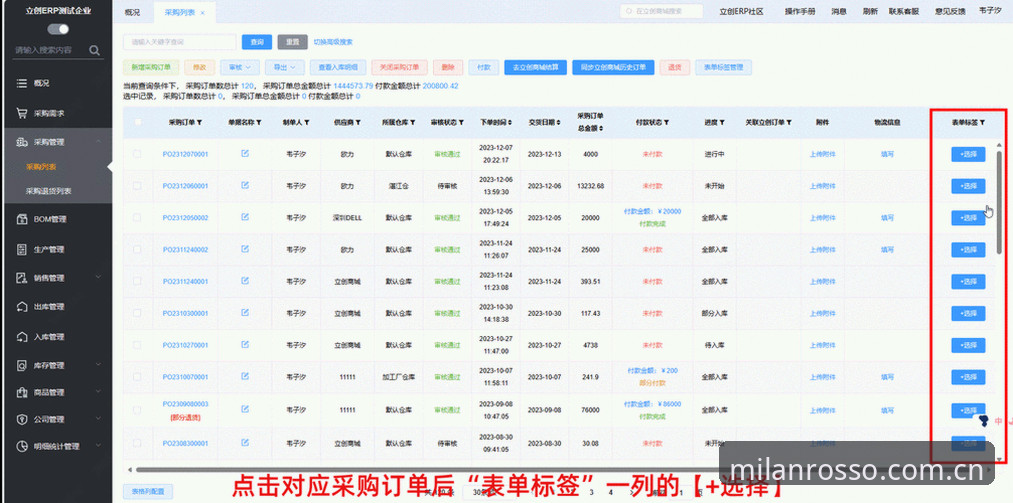Expand 明细统计管理 with its chevron
1013x503 pixels.
coord(98,446)
